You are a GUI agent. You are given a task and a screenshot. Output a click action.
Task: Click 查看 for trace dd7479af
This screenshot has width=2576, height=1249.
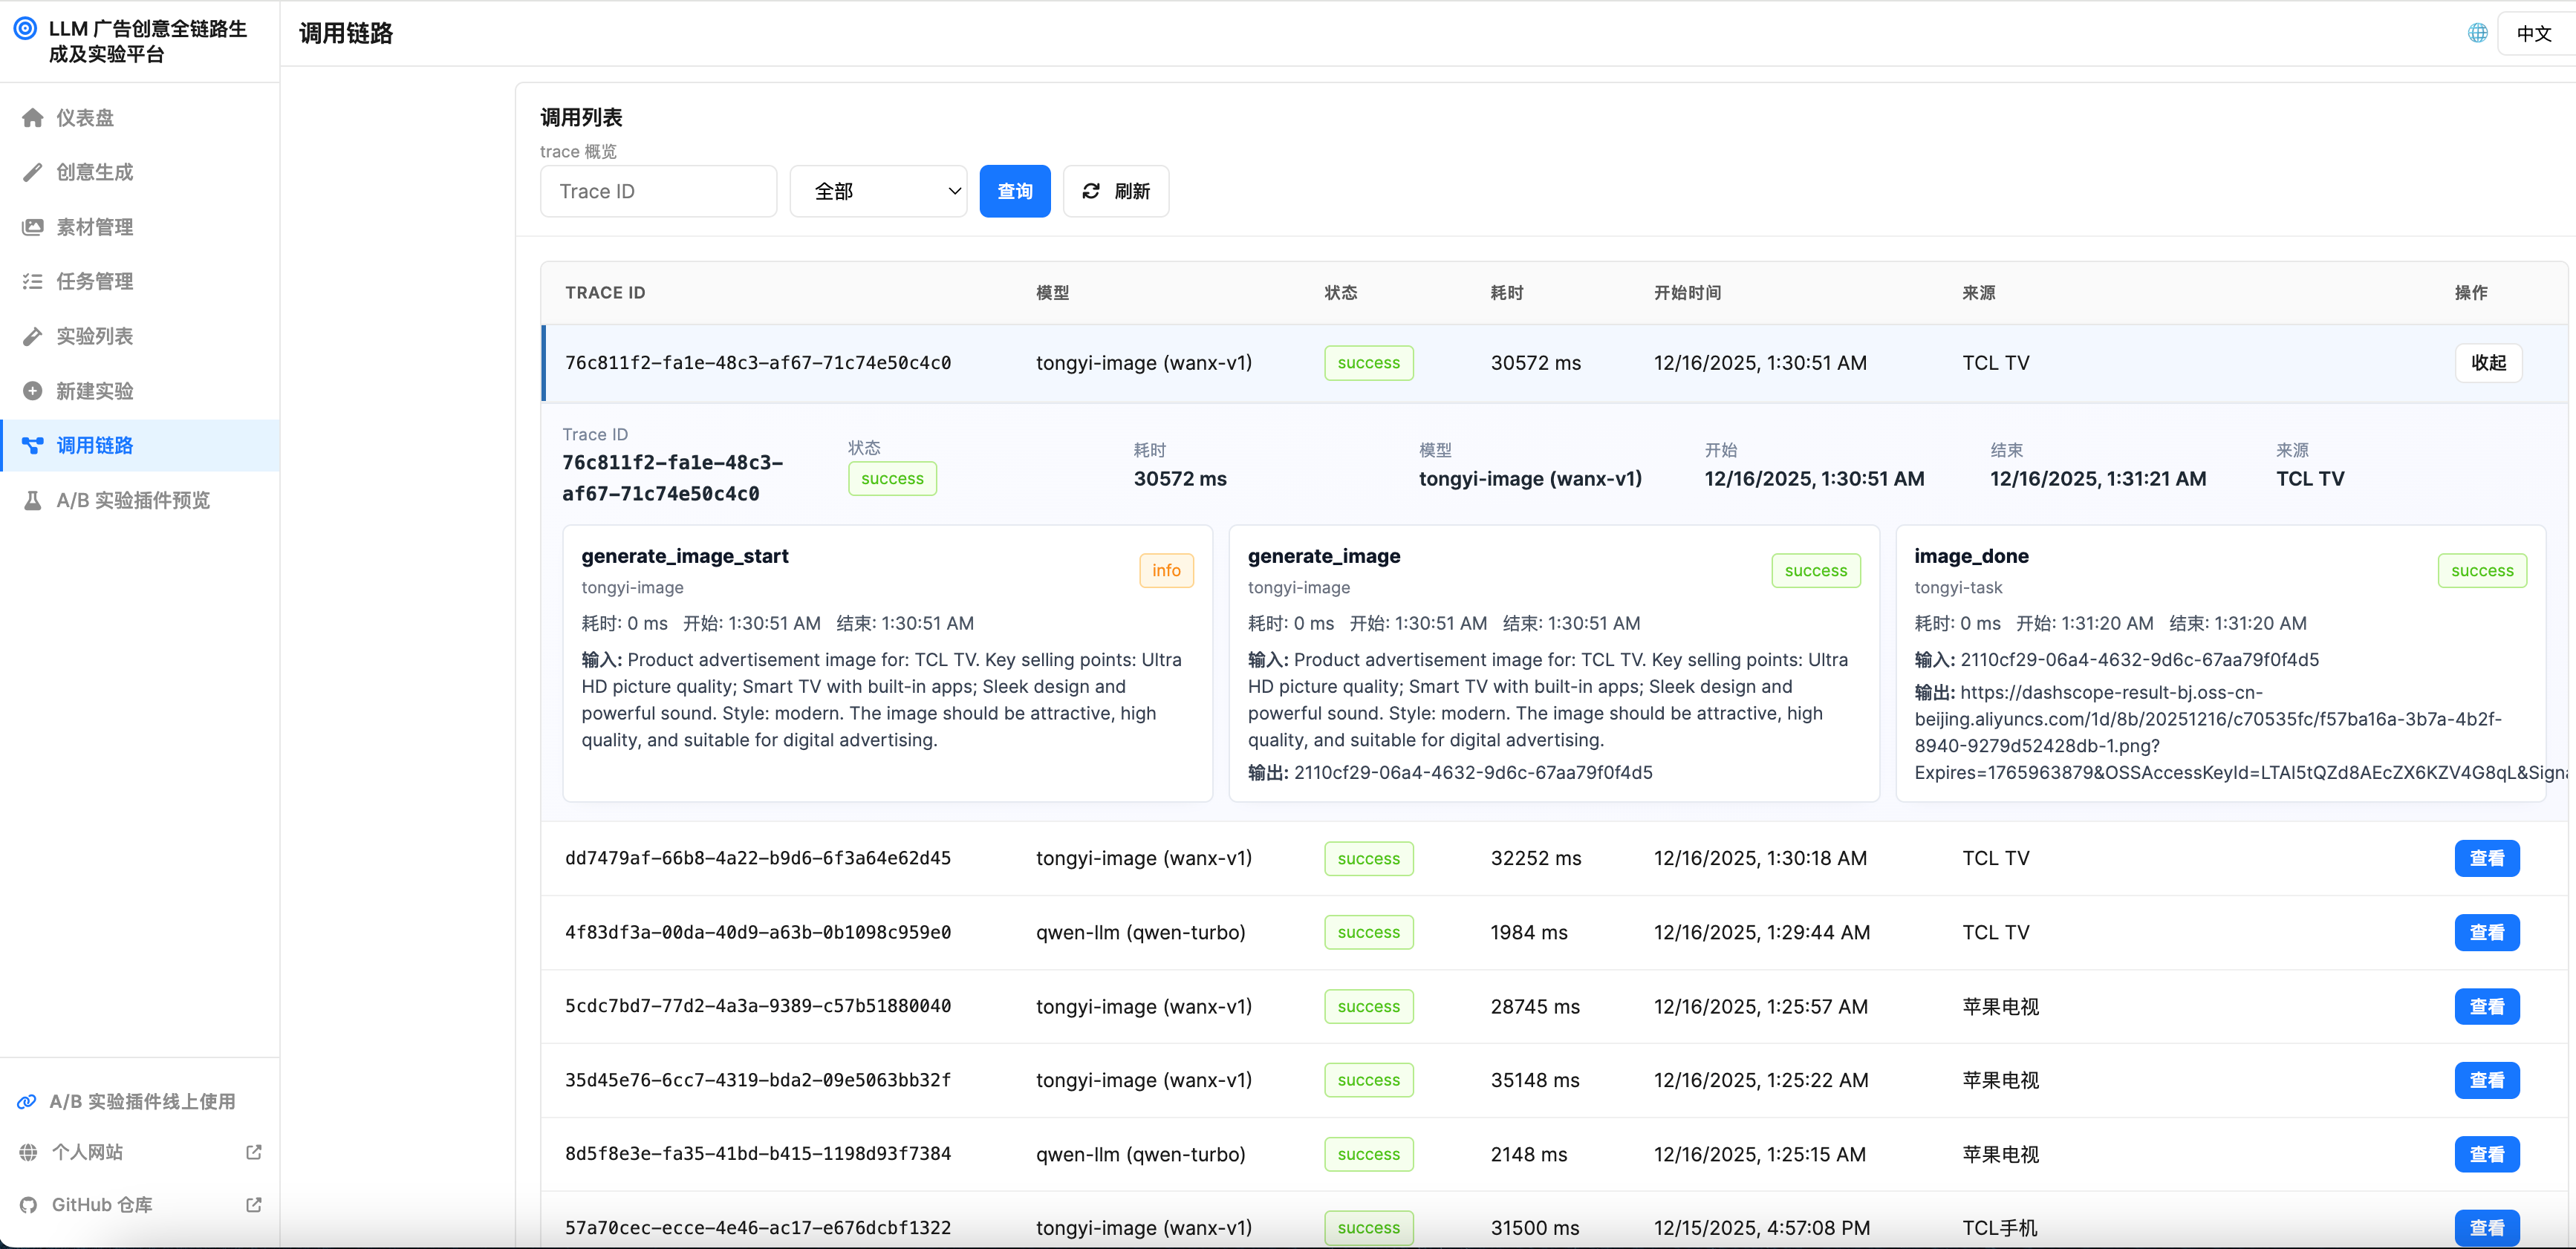pyautogui.click(x=2487, y=858)
